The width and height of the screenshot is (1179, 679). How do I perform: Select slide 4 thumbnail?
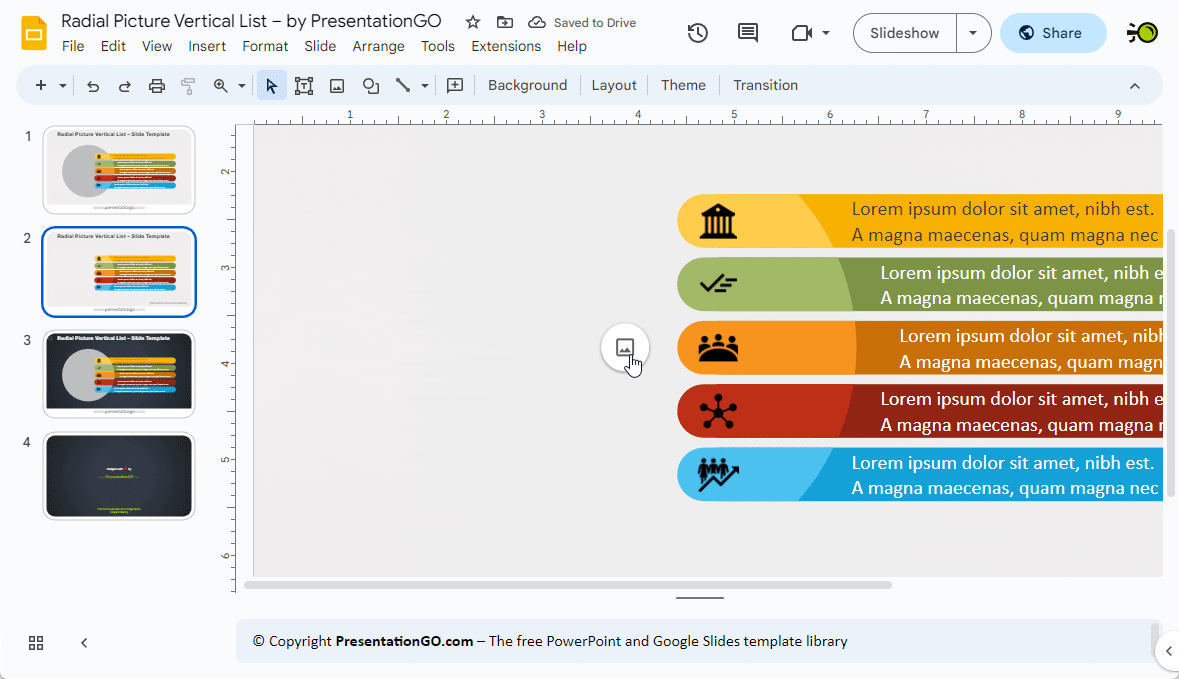coord(119,475)
